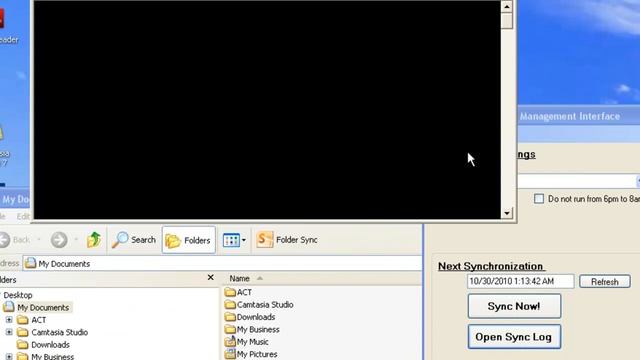Open the Forward button history dropdown arrow
This screenshot has width=640, height=360.
(x=76, y=240)
